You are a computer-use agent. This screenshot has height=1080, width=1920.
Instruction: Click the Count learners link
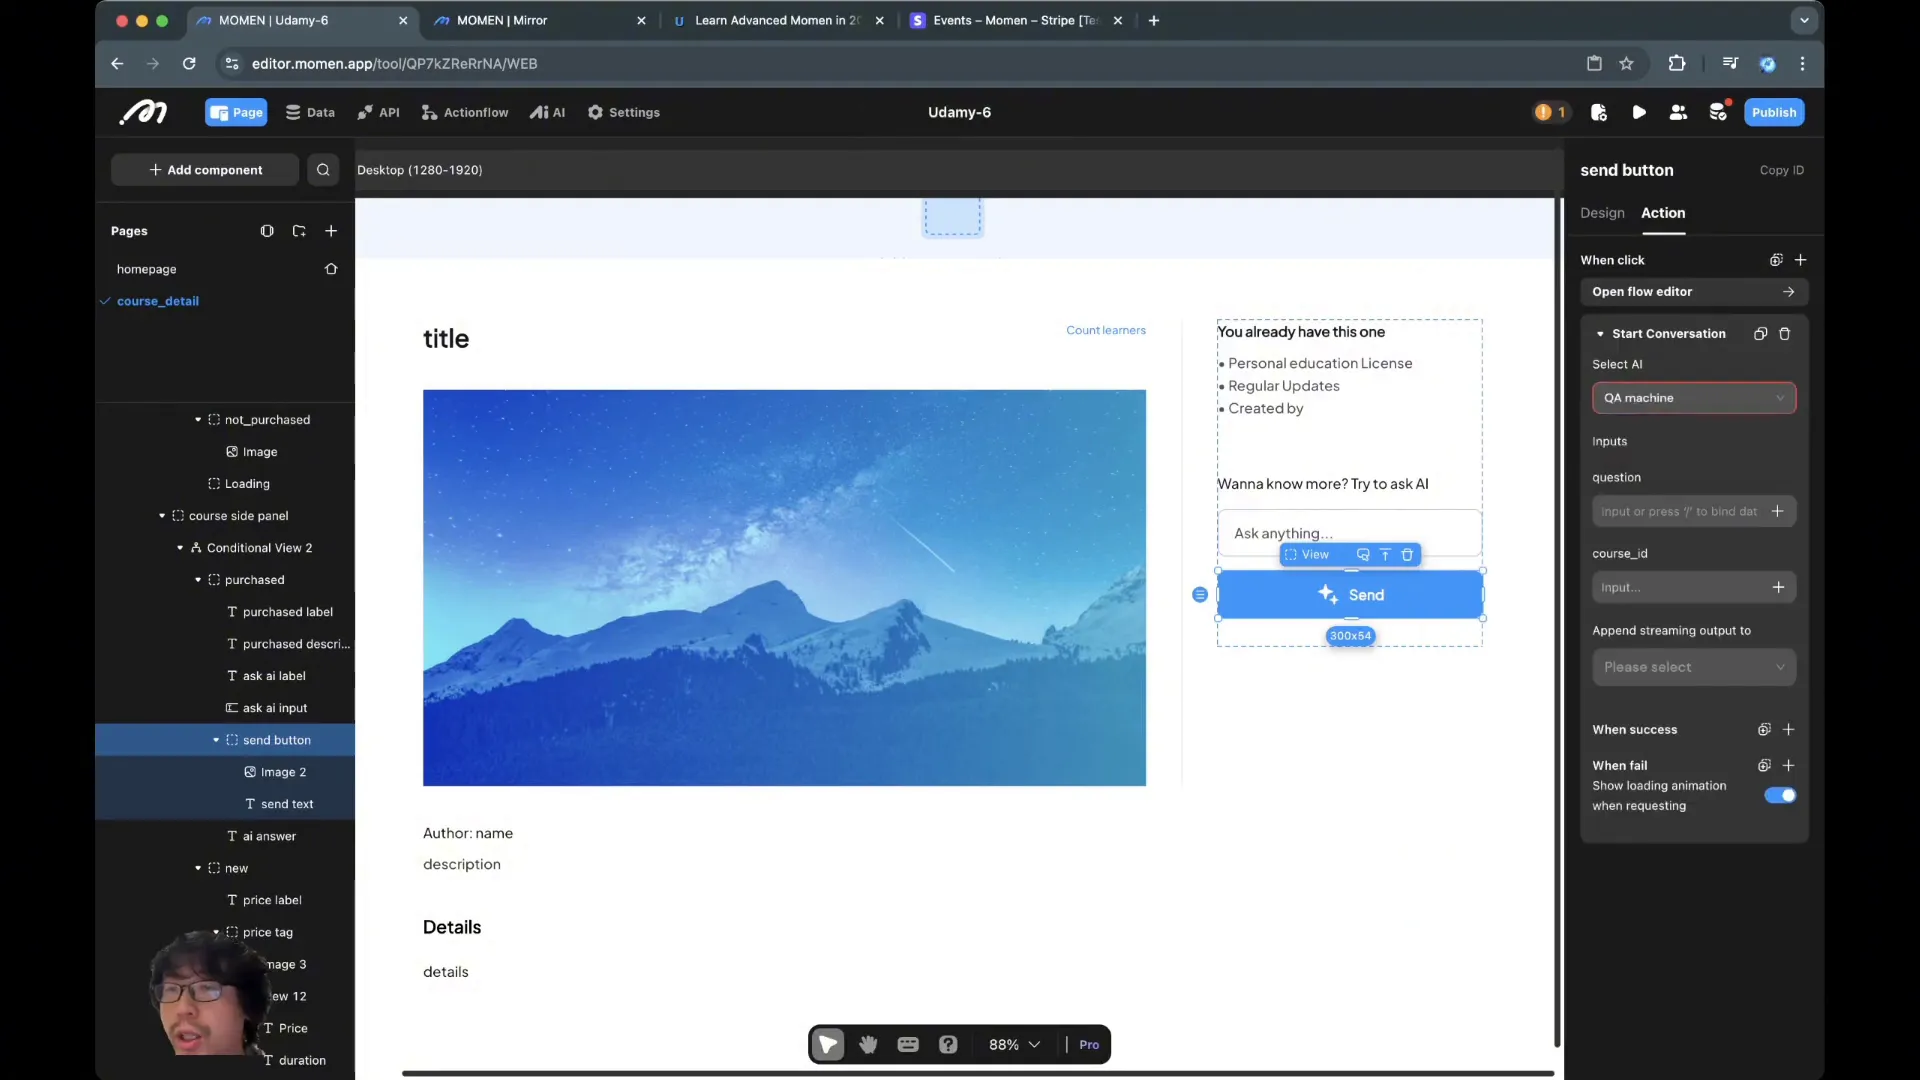click(1106, 330)
